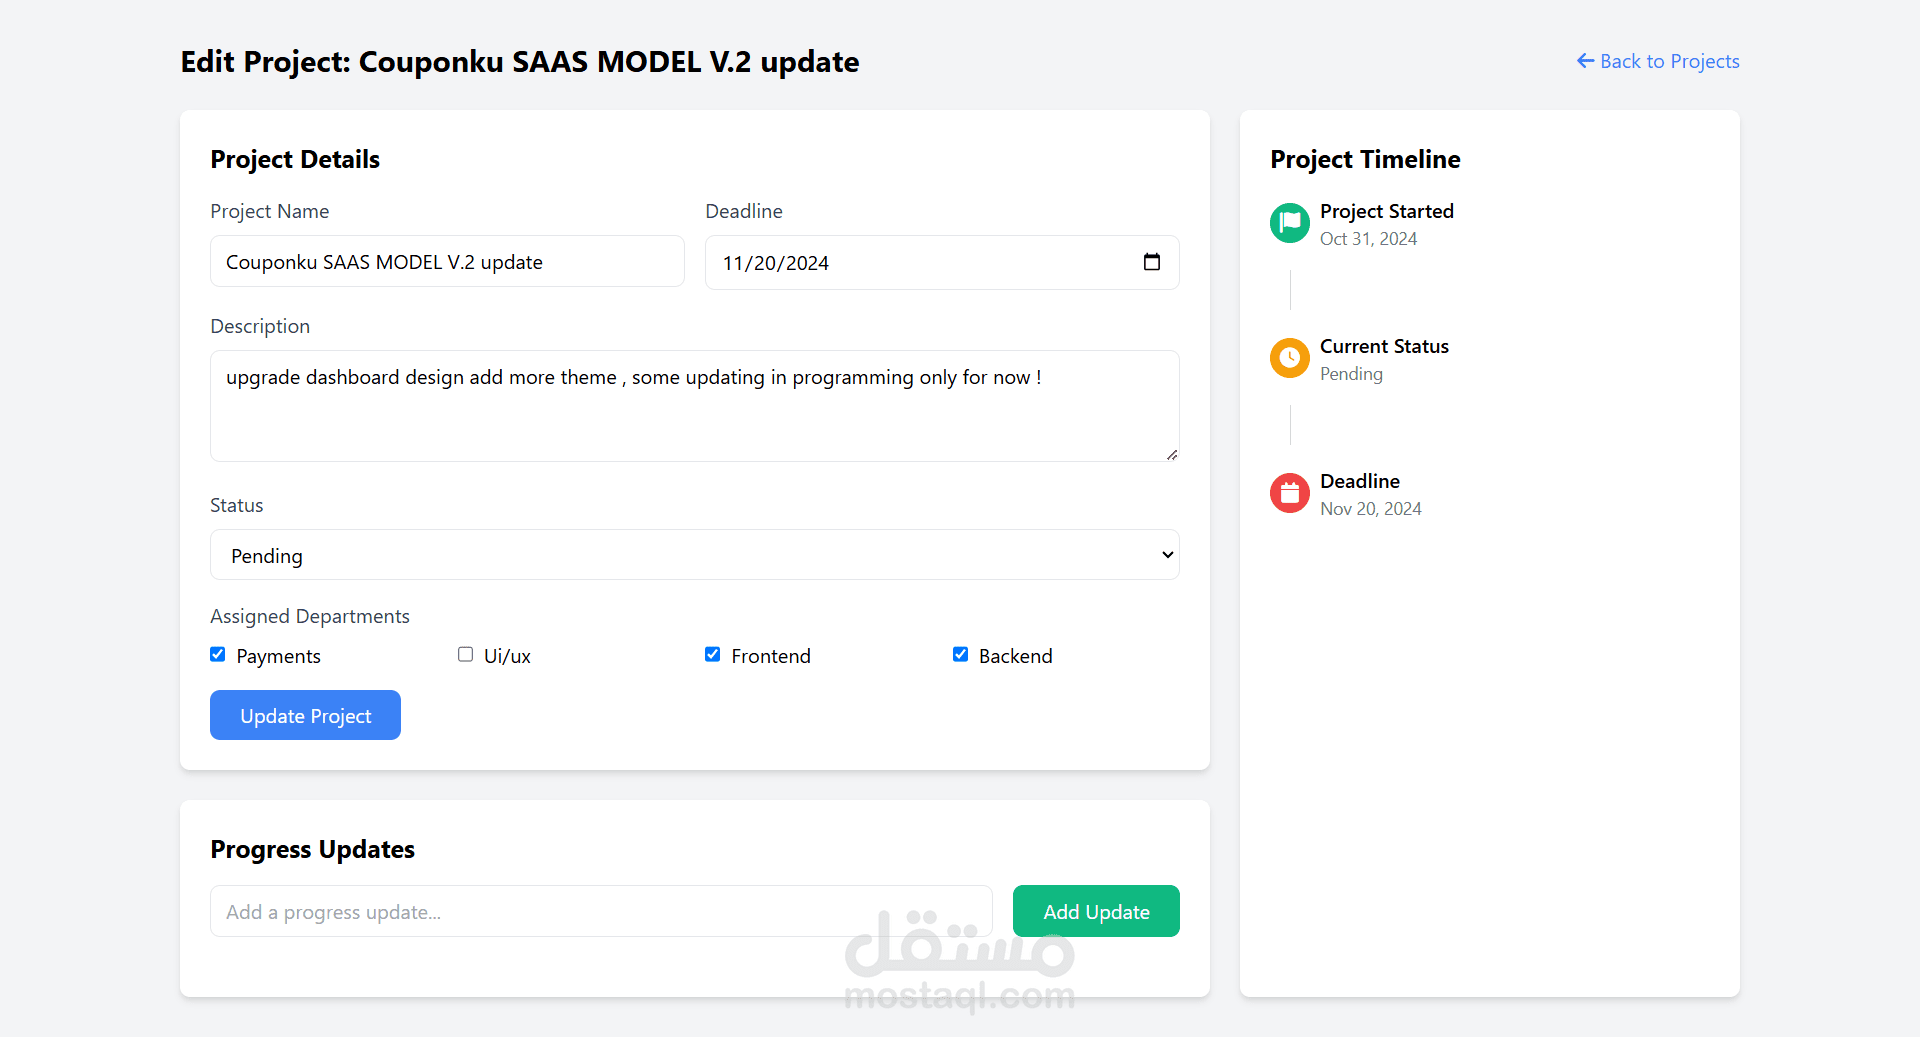Click the green Project Started flag icon
This screenshot has height=1037, width=1920.
coord(1289,222)
